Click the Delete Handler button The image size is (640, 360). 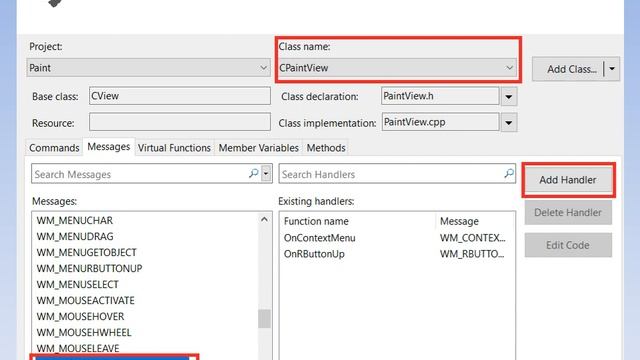click(x=568, y=212)
